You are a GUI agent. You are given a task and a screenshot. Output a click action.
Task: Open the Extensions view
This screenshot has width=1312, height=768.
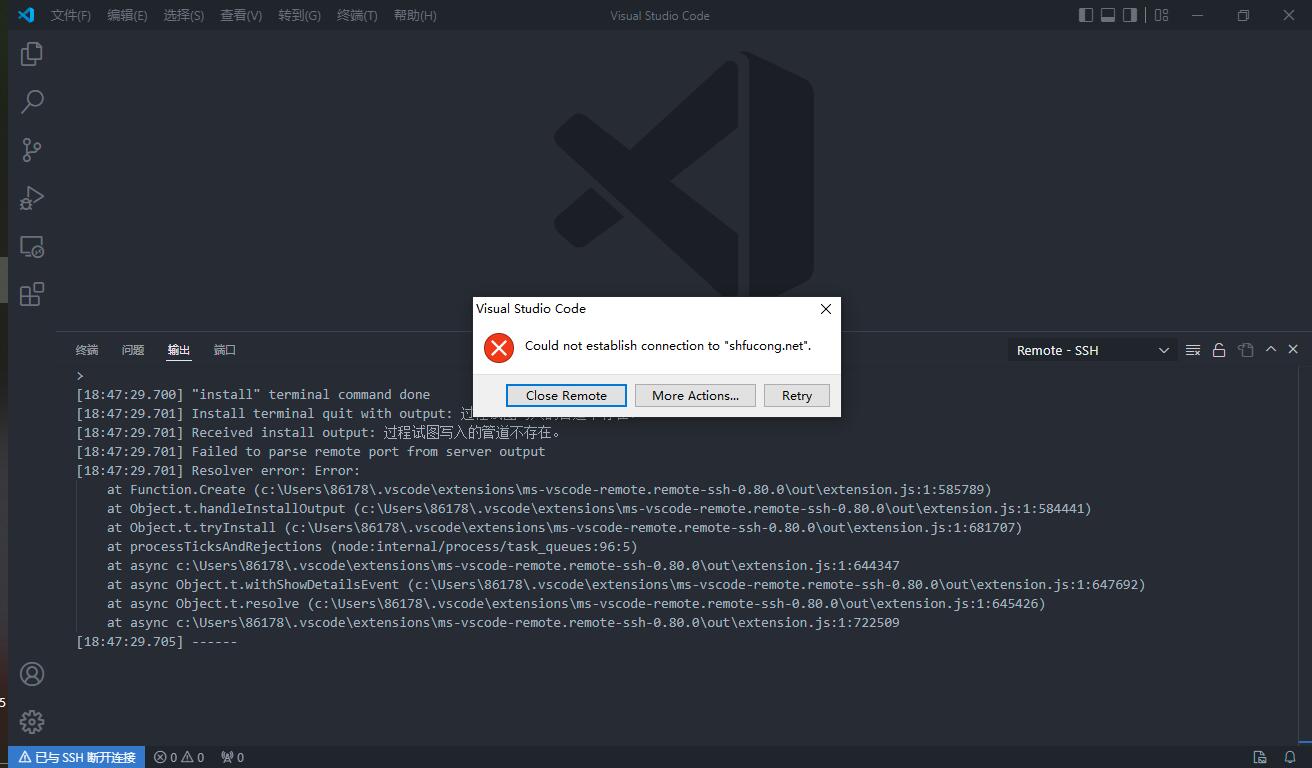(32, 294)
